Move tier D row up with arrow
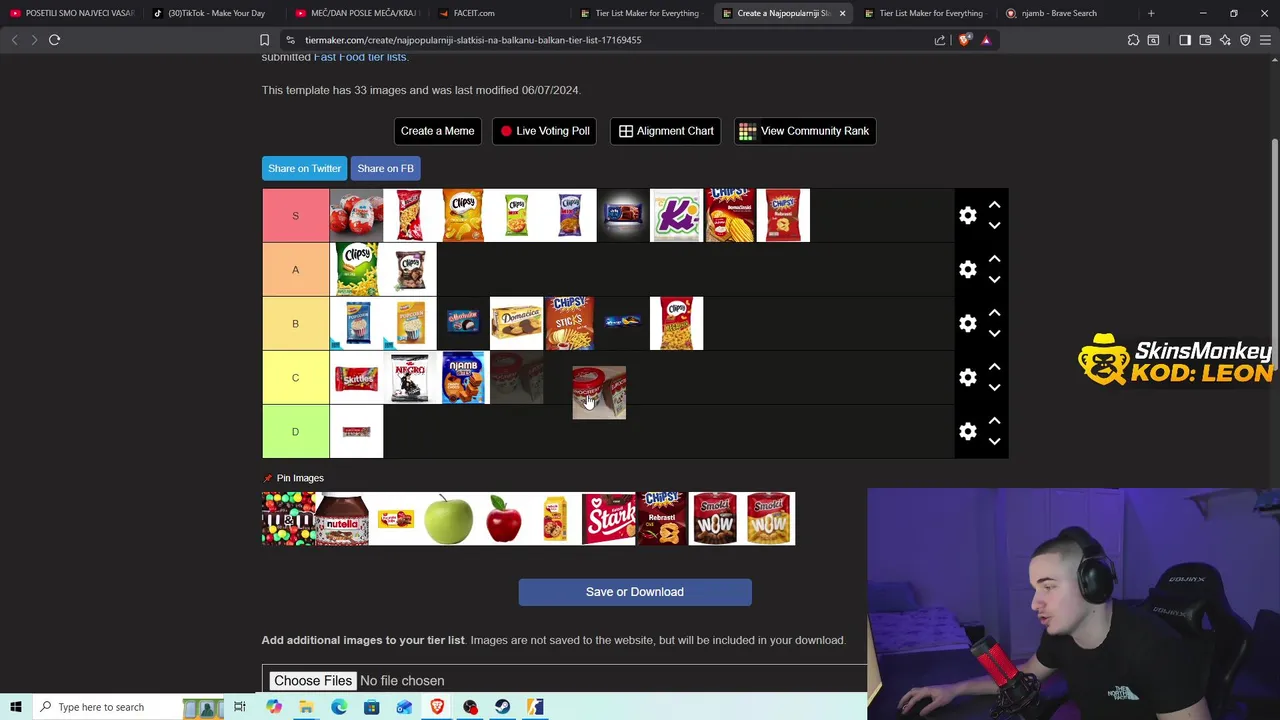The height and width of the screenshot is (720, 1280). [994, 420]
